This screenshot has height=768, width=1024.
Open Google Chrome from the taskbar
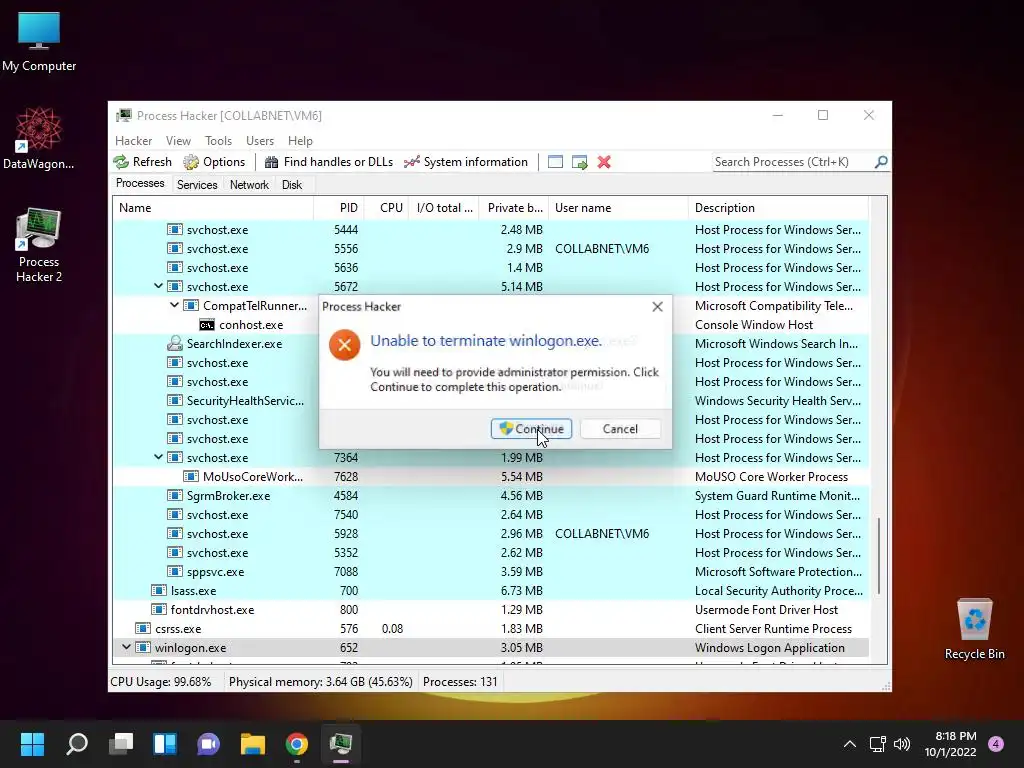(296, 744)
